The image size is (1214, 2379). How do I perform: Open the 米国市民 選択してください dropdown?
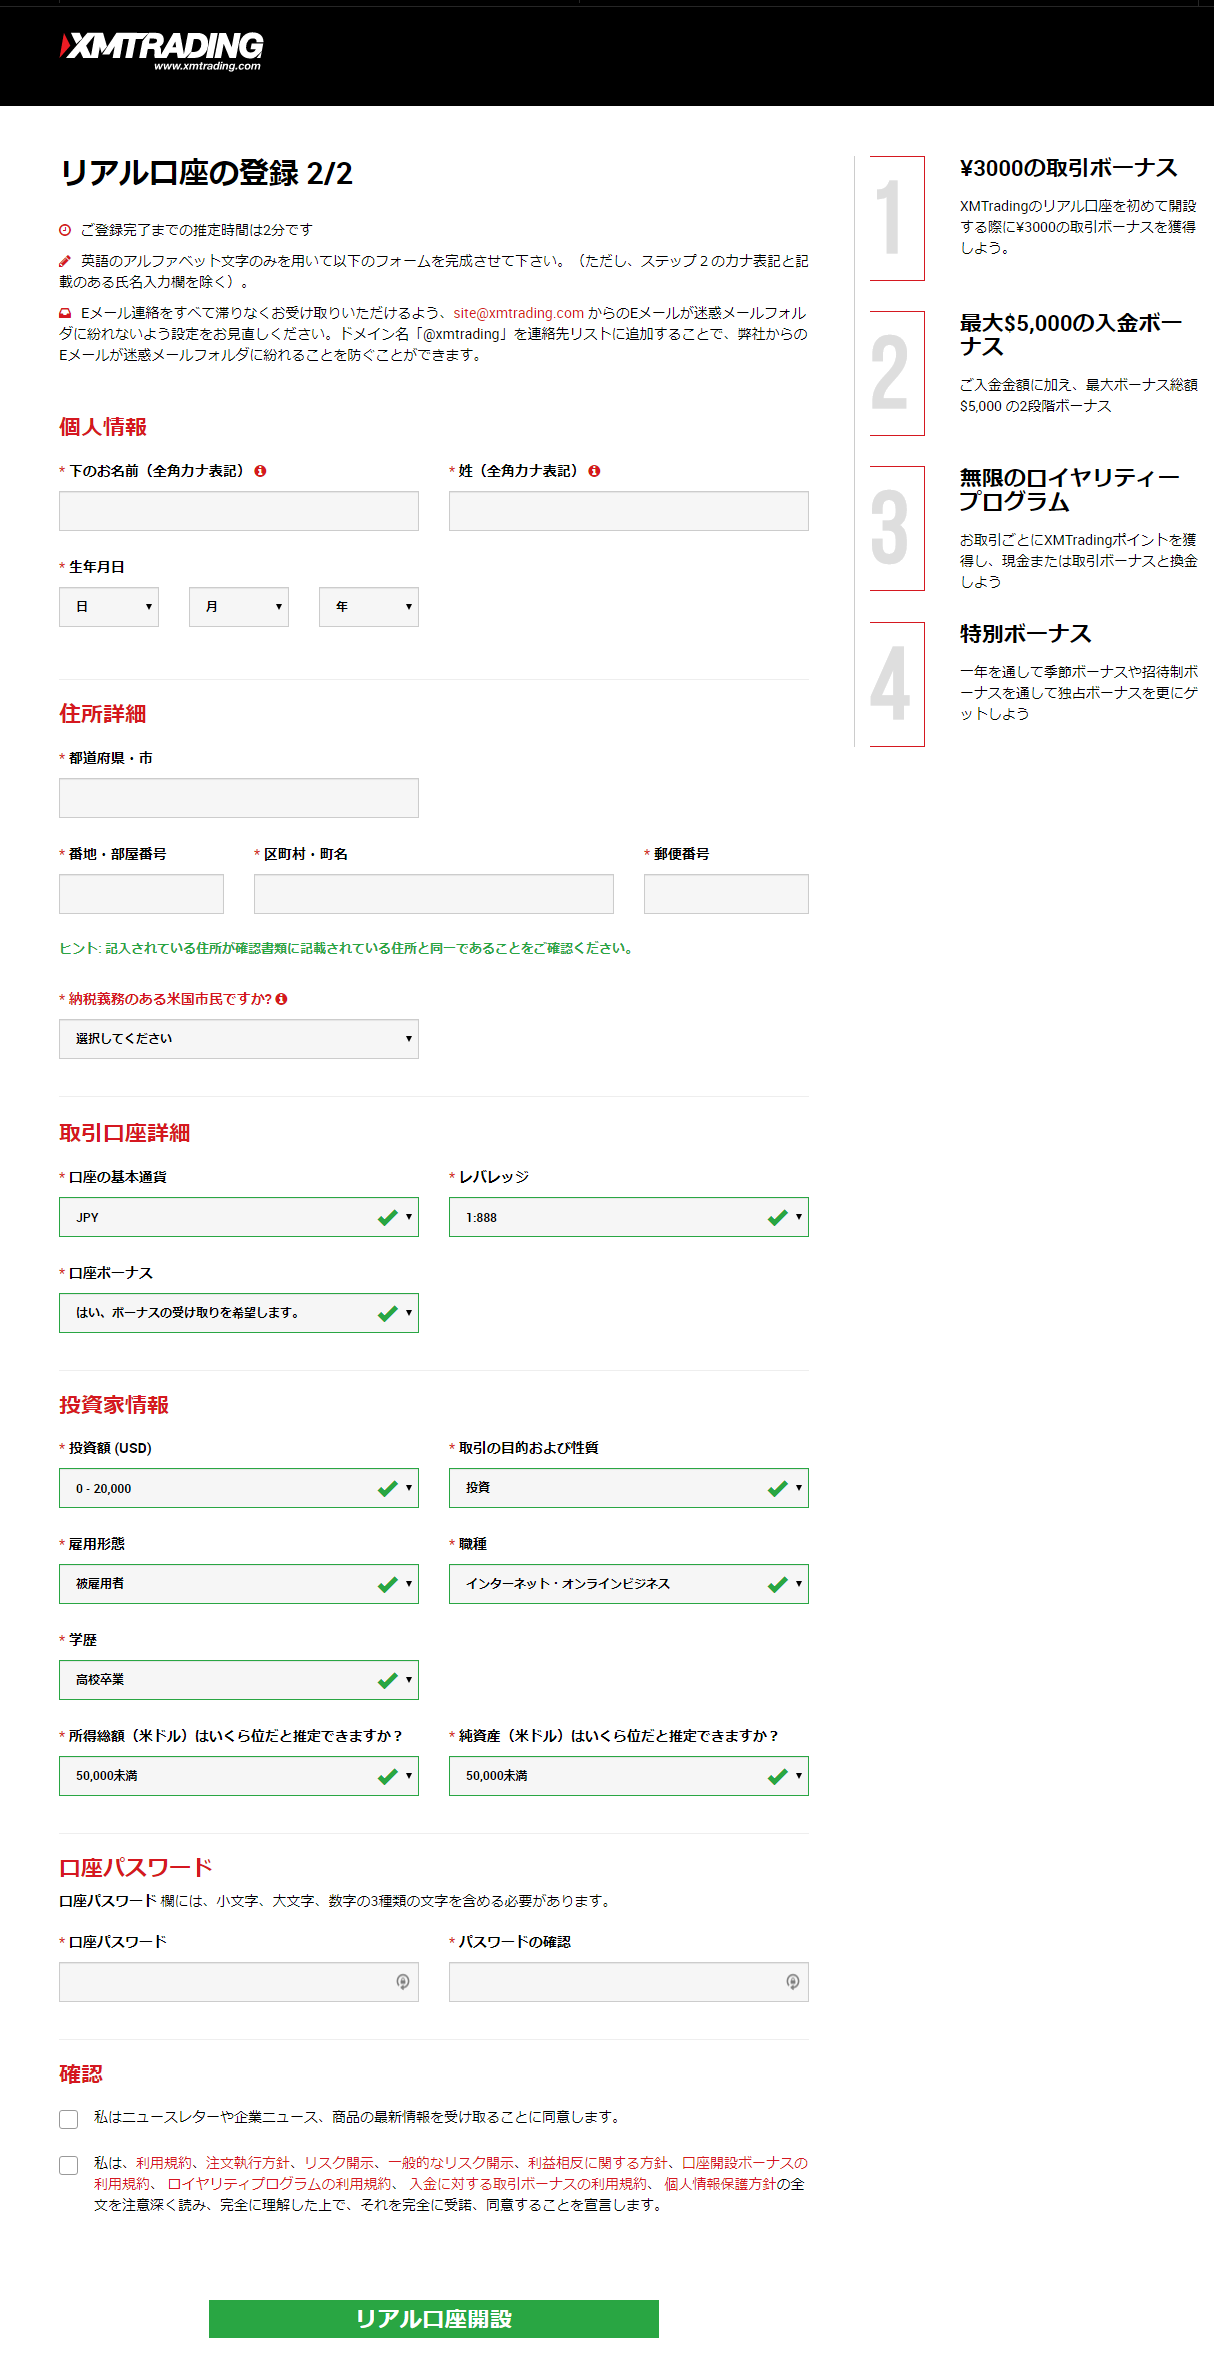tap(238, 1039)
